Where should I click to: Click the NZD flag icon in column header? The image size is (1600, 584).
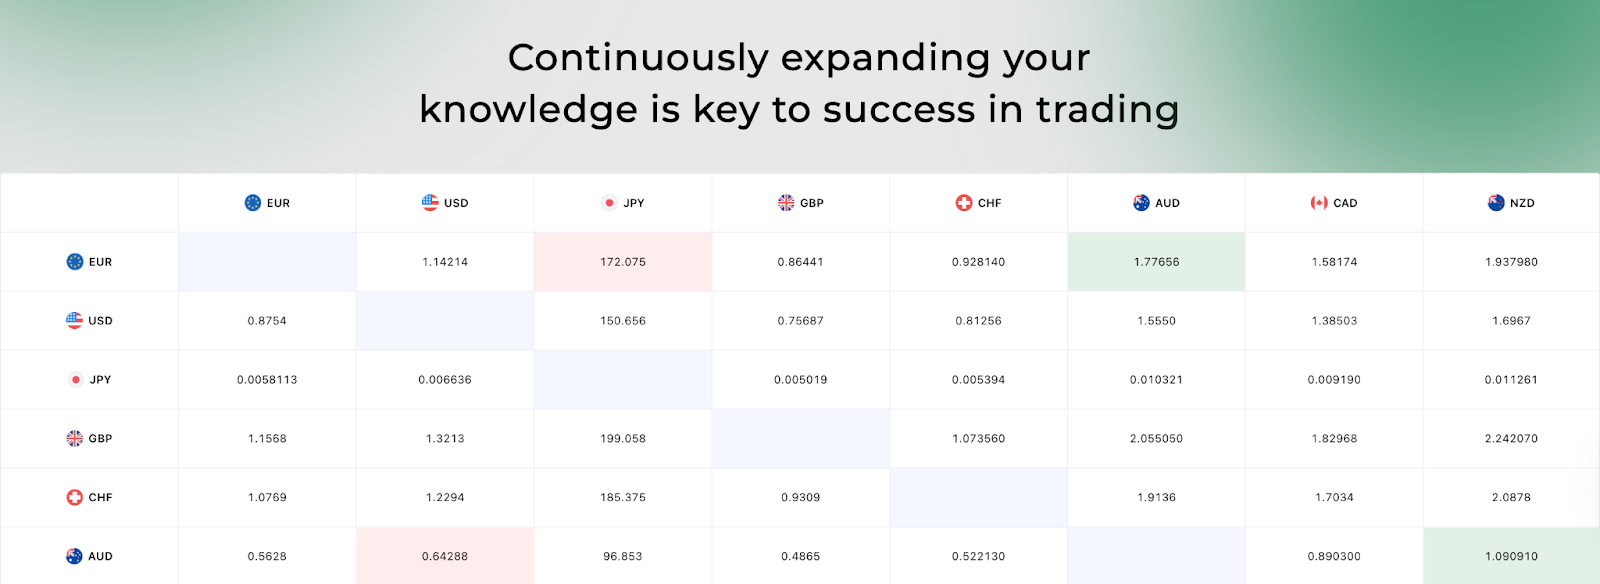pos(1496,203)
